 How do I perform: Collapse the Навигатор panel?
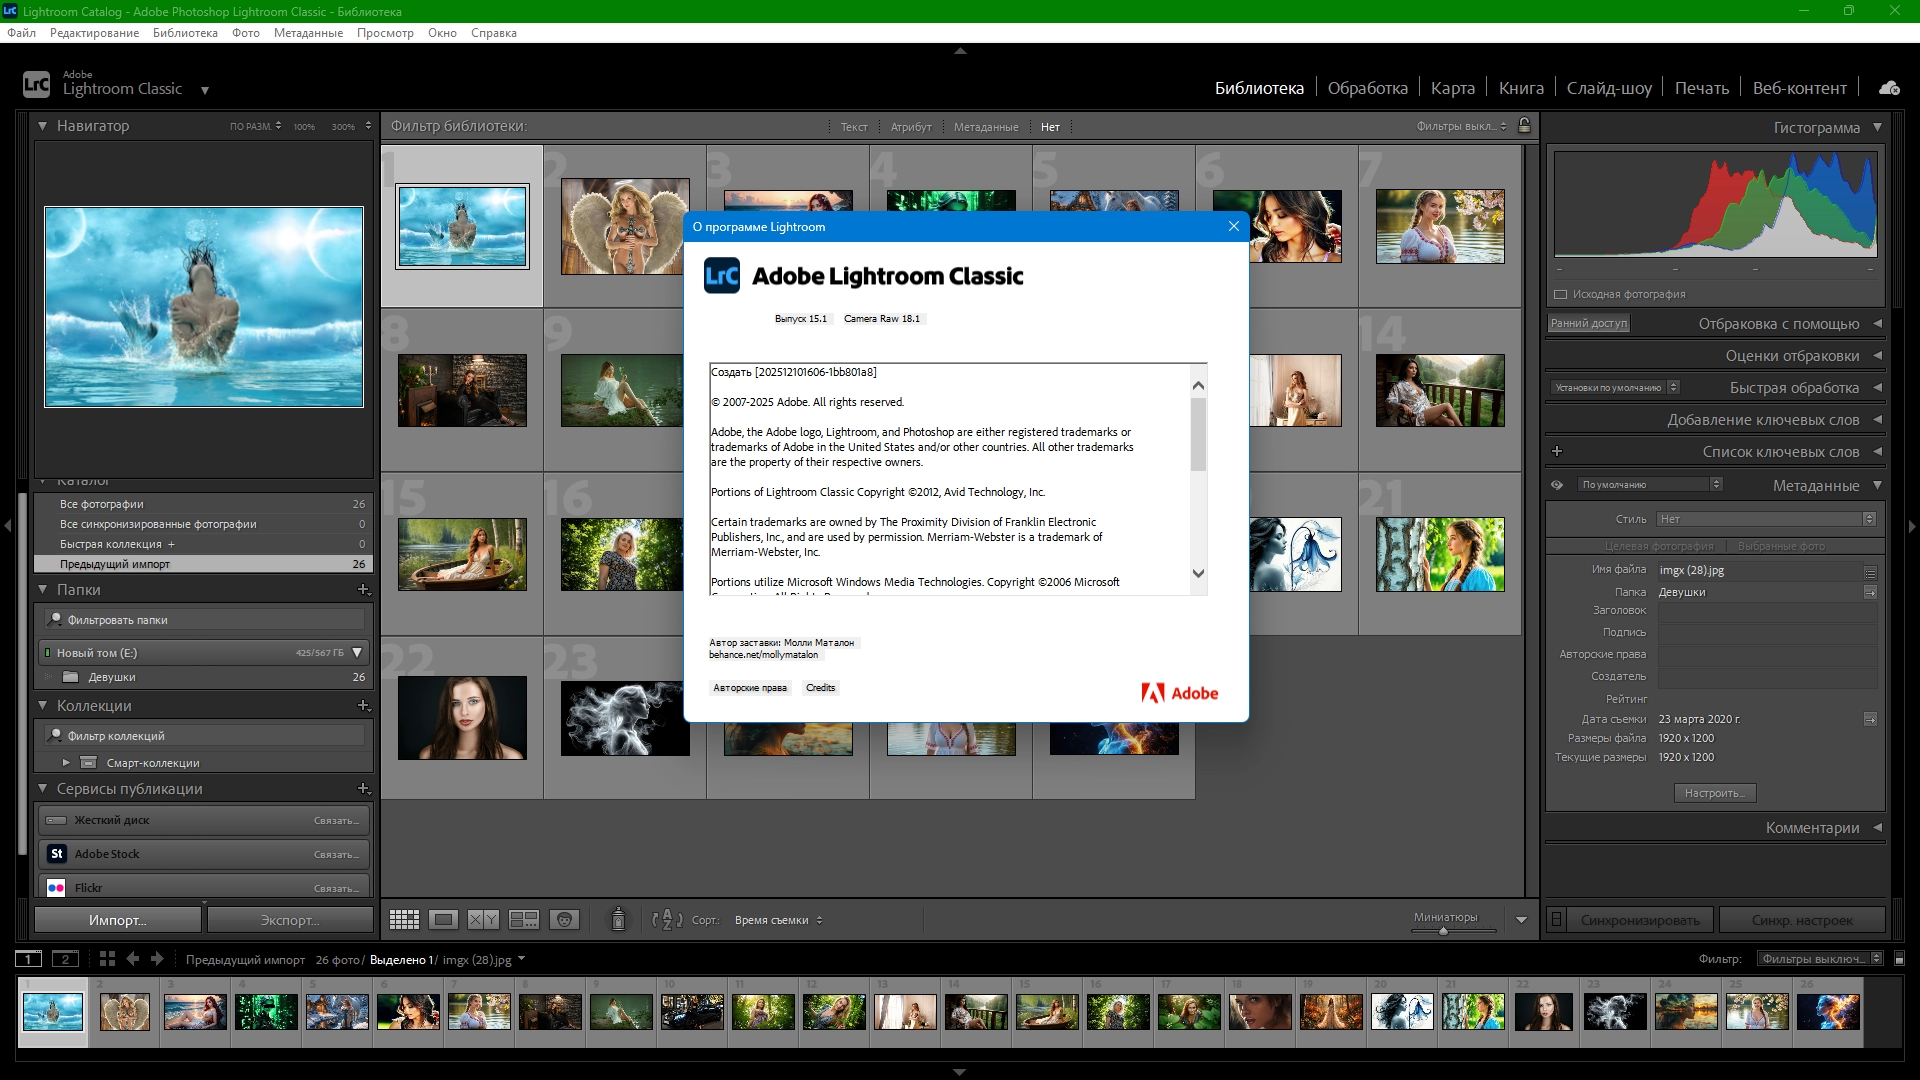pyautogui.click(x=43, y=126)
